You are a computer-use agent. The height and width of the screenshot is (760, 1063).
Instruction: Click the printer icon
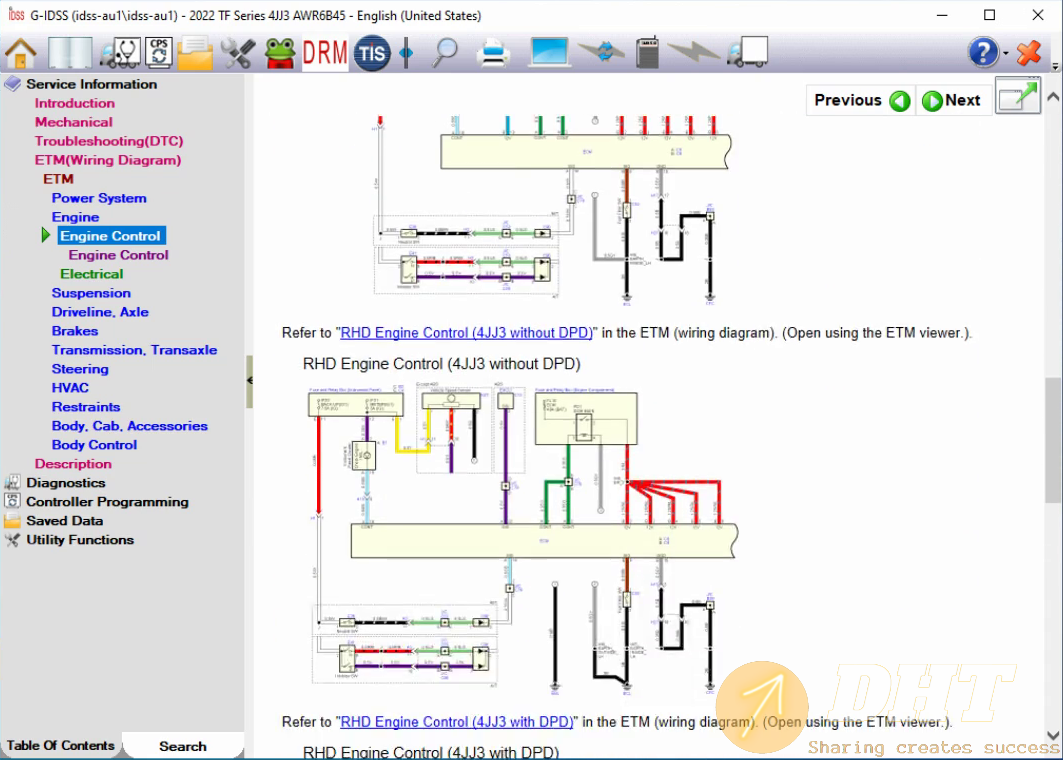coord(494,52)
